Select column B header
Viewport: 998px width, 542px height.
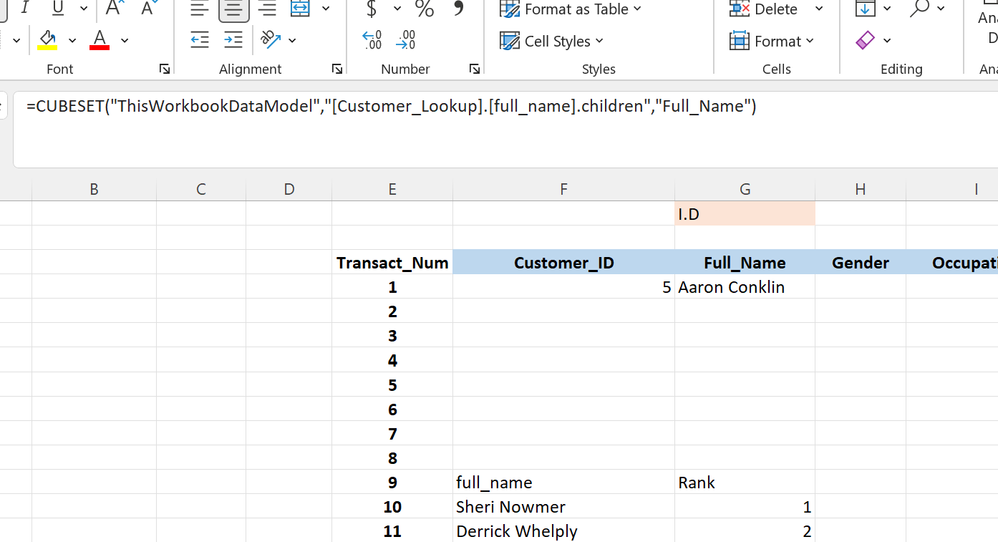point(94,189)
